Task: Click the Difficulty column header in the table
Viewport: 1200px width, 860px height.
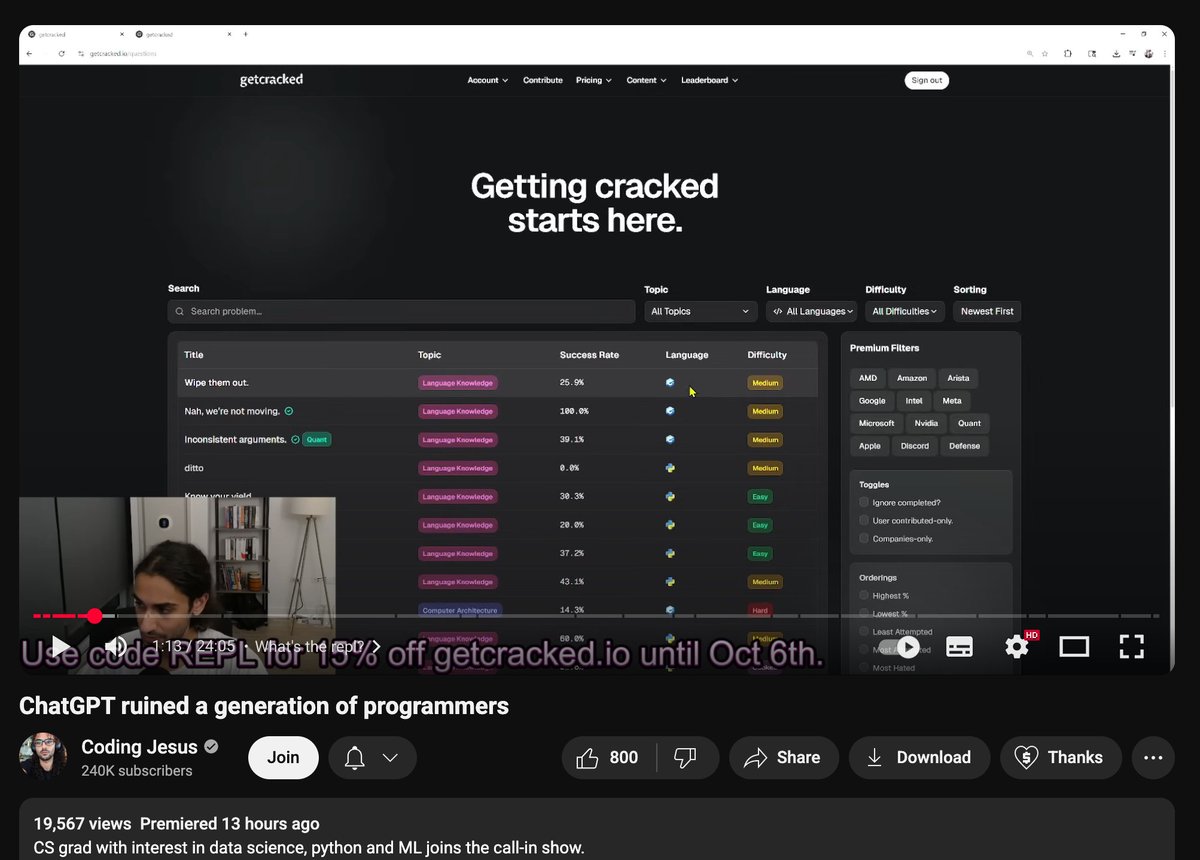Action: point(767,355)
